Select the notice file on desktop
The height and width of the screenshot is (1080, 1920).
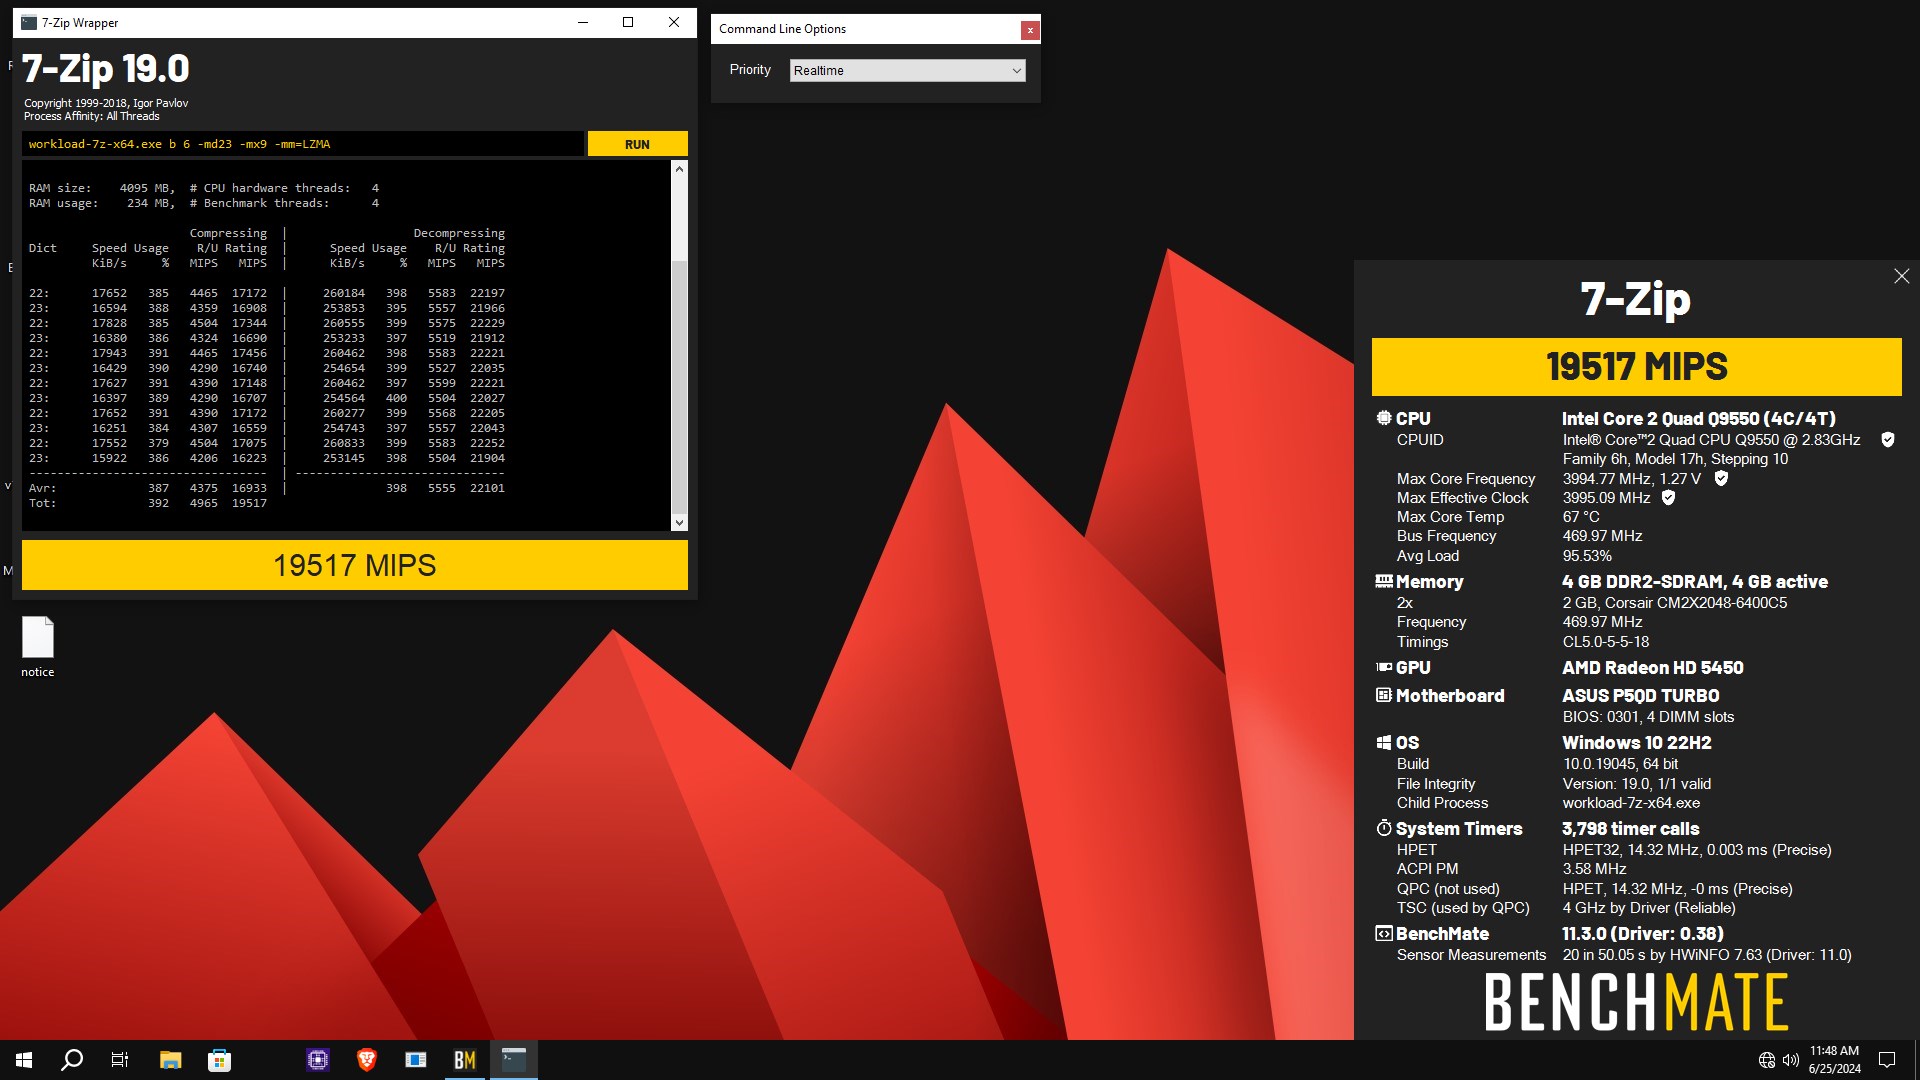38,647
